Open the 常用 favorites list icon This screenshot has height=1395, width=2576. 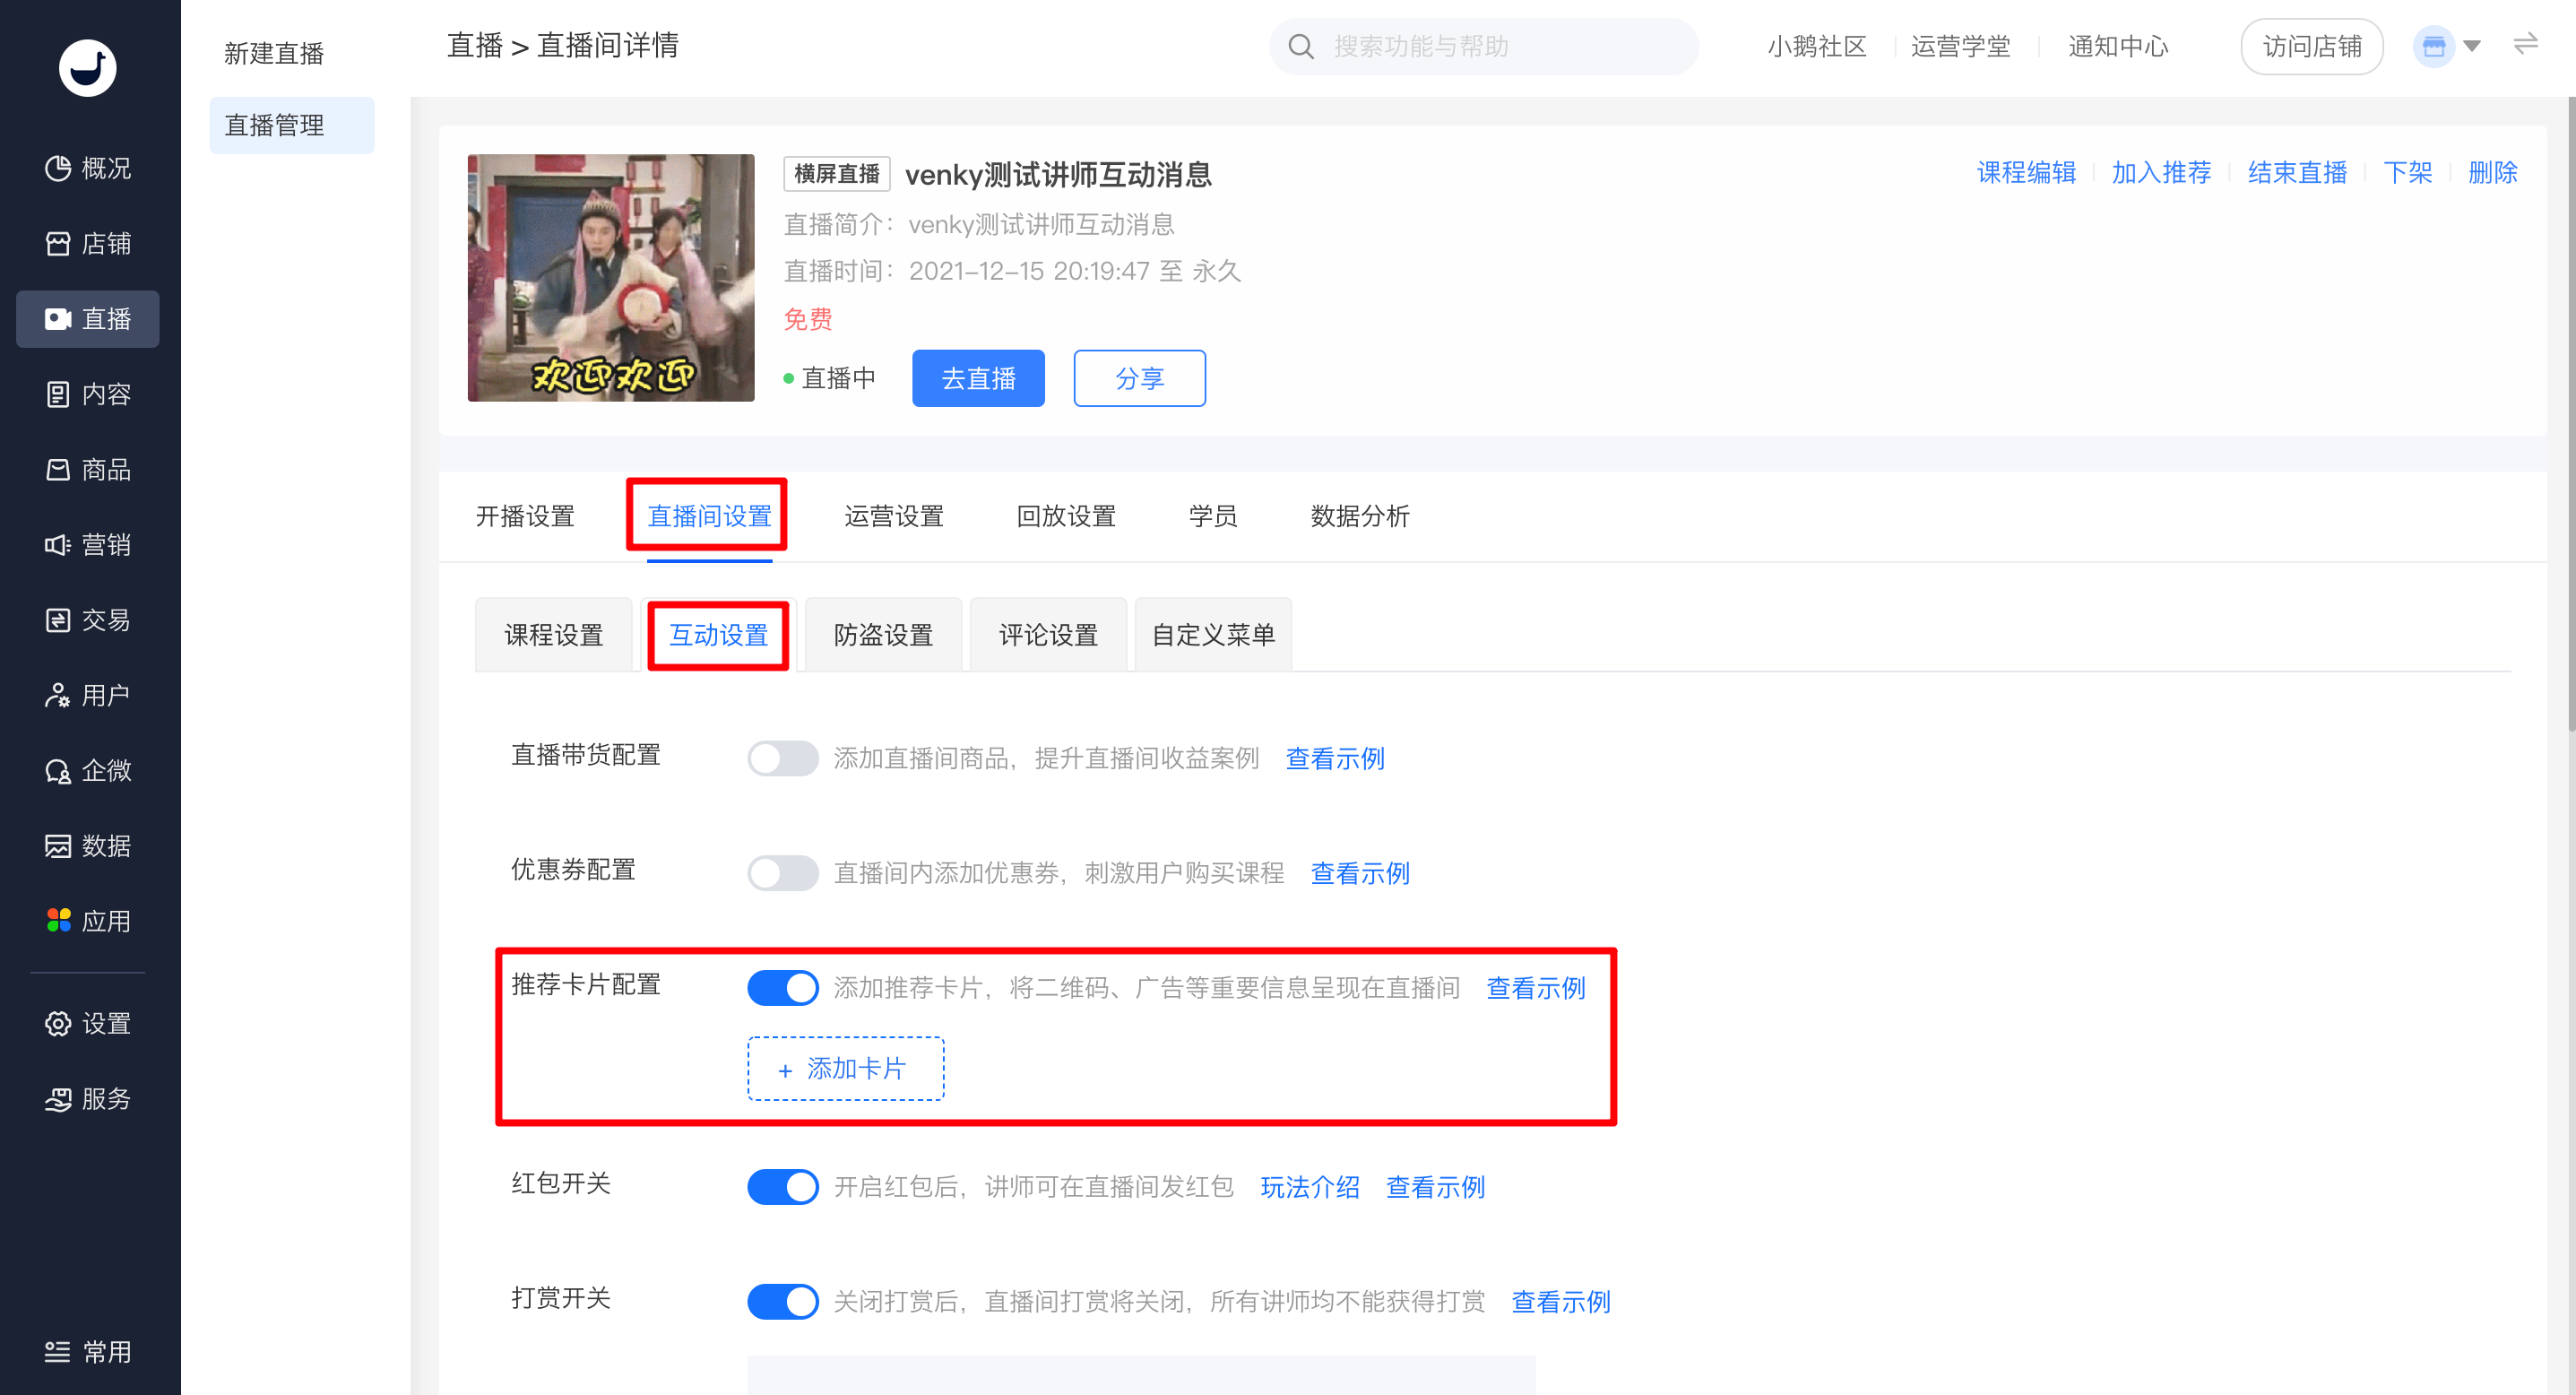[58, 1352]
